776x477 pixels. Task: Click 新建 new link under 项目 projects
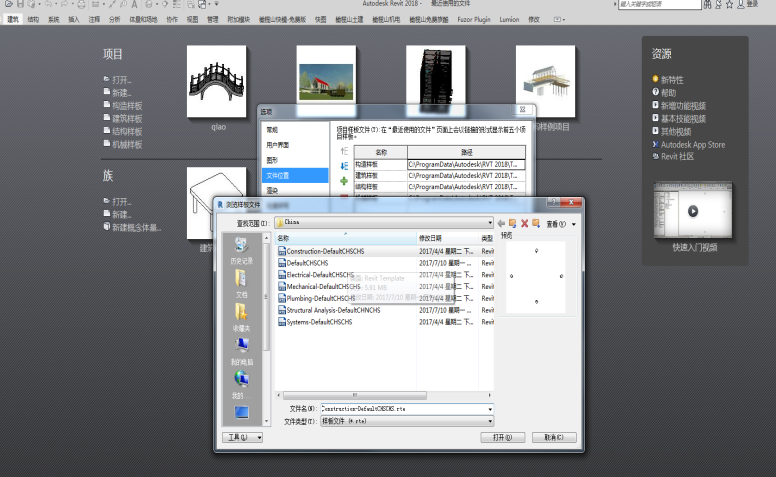pos(118,93)
